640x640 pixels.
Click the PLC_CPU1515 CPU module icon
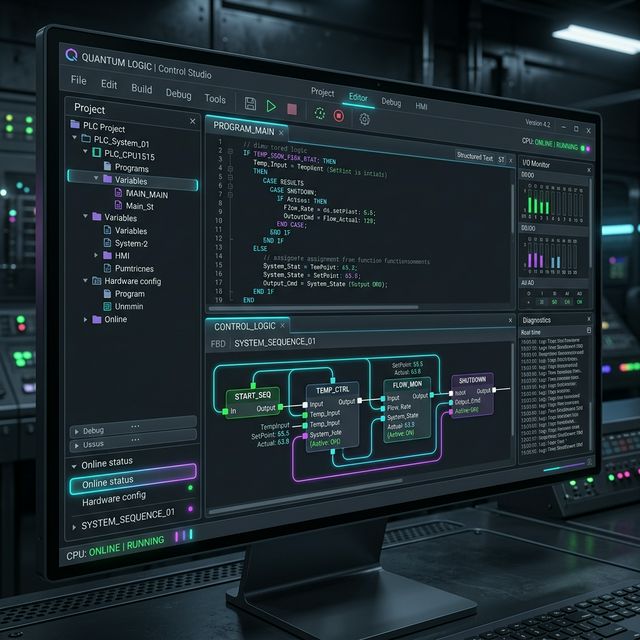coord(97,152)
